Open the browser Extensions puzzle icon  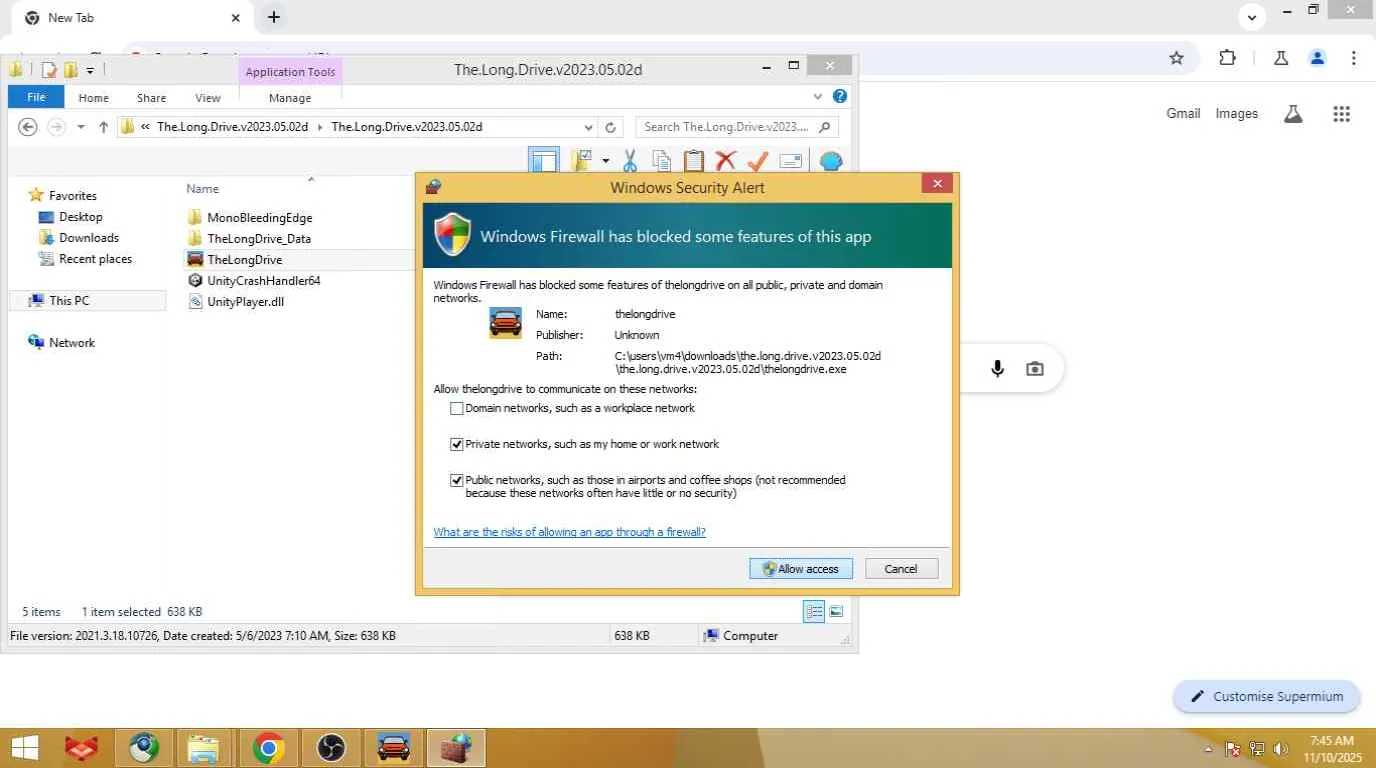pyautogui.click(x=1227, y=58)
